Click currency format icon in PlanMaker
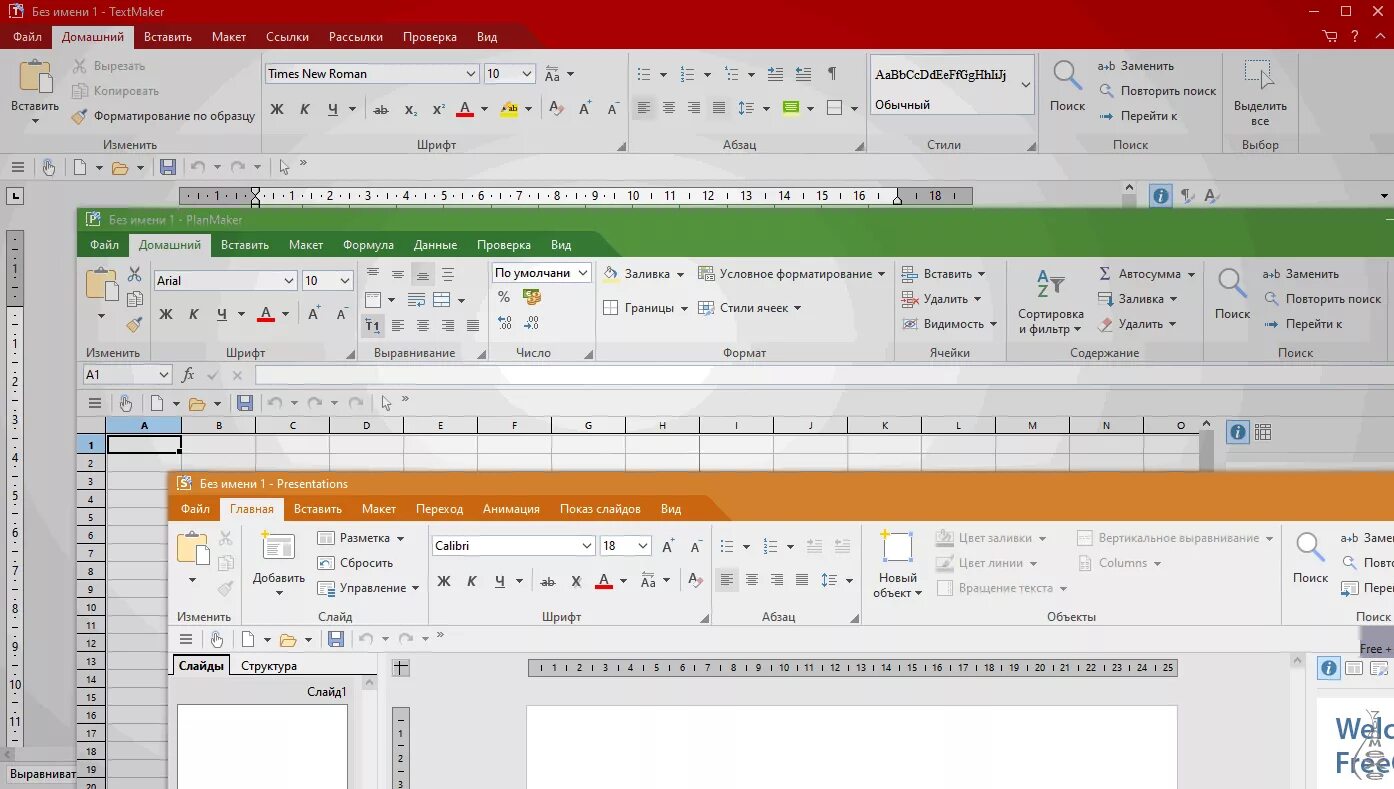This screenshot has height=789, width=1394. coord(532,297)
